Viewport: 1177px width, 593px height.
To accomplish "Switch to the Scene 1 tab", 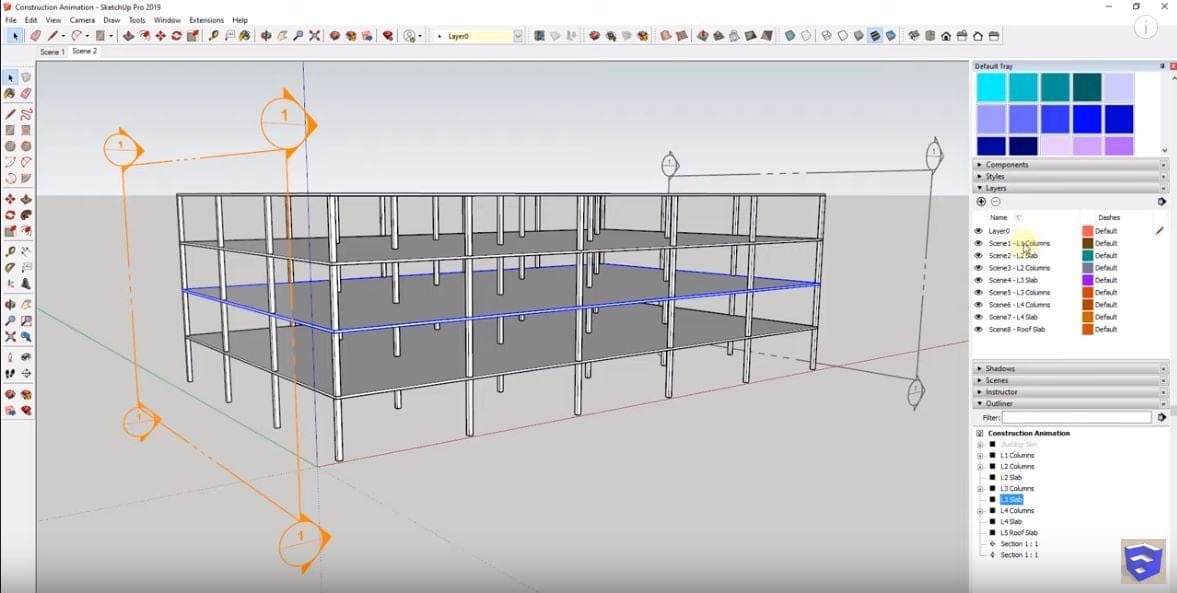I will pos(51,52).
